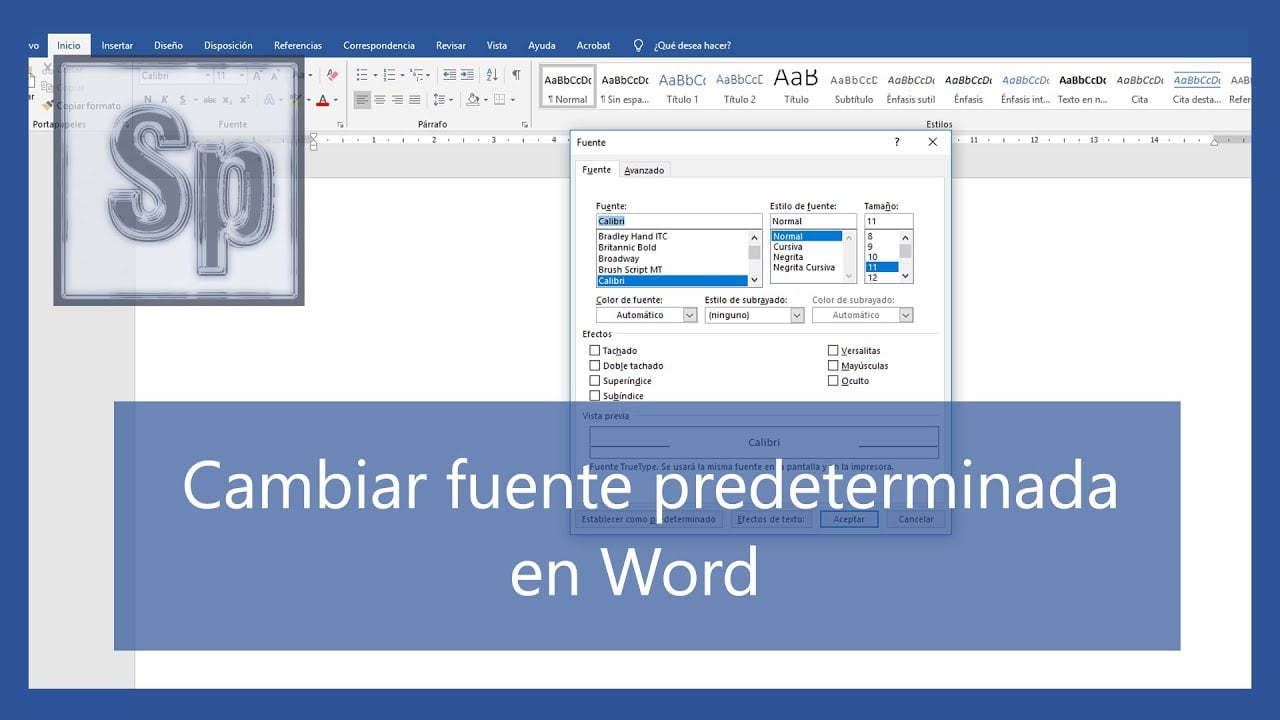The width and height of the screenshot is (1280, 720).
Task: Switch to the Vista tab
Action: [497, 45]
